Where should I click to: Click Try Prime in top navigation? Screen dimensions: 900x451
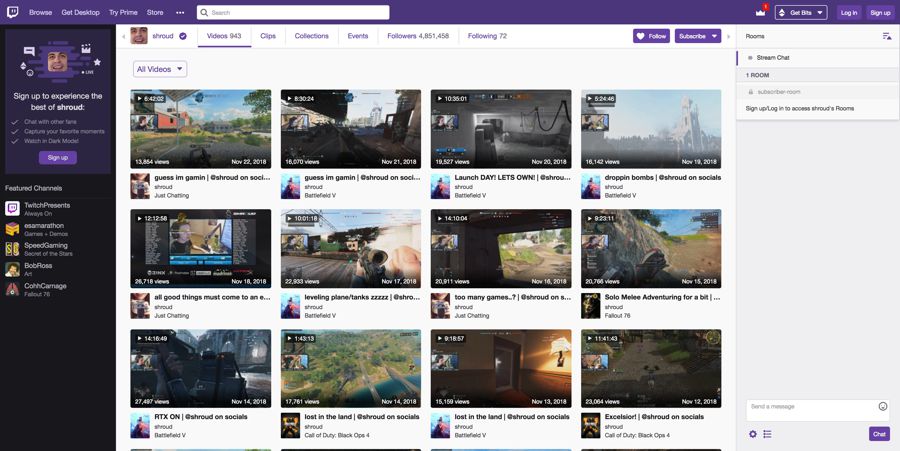point(123,12)
